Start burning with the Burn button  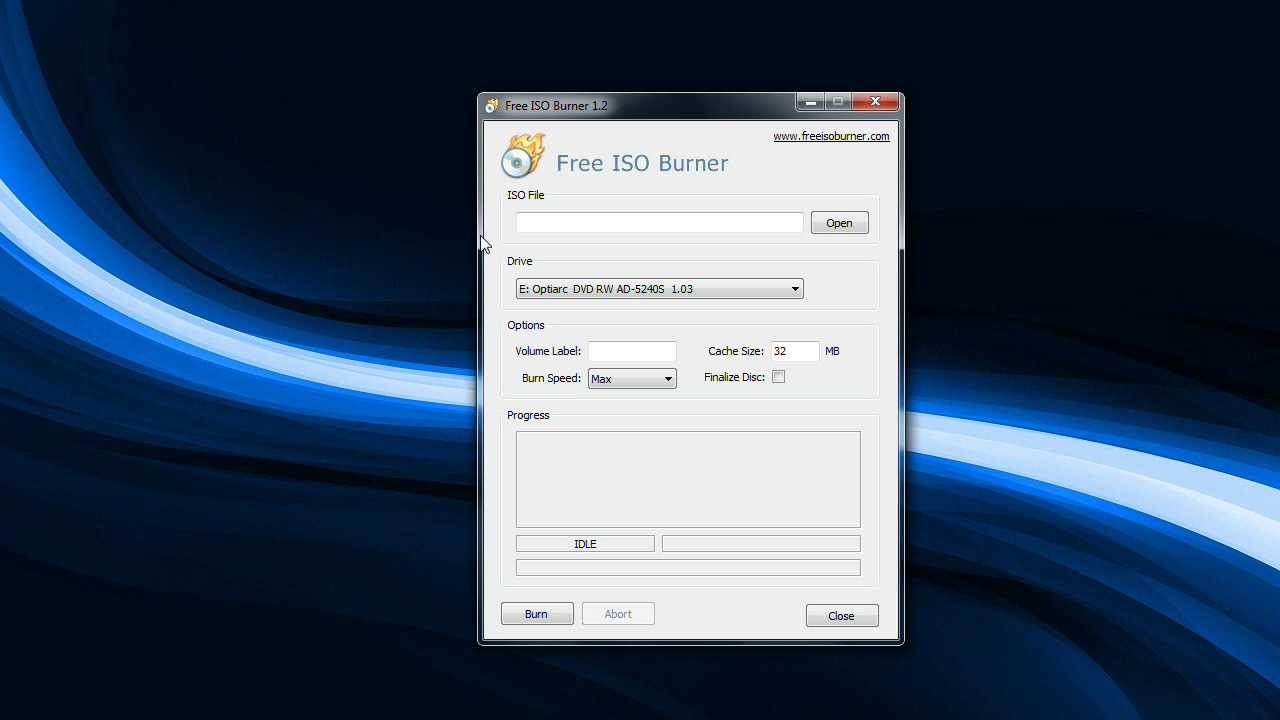click(x=537, y=614)
